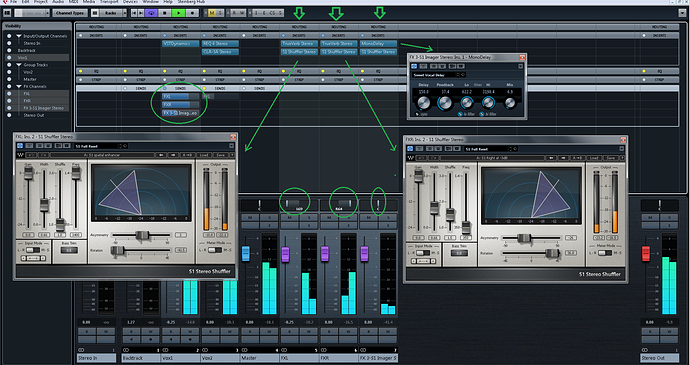The height and width of the screenshot is (365, 690).
Task: Mute the FXL mixer channel
Action: pos(289,218)
